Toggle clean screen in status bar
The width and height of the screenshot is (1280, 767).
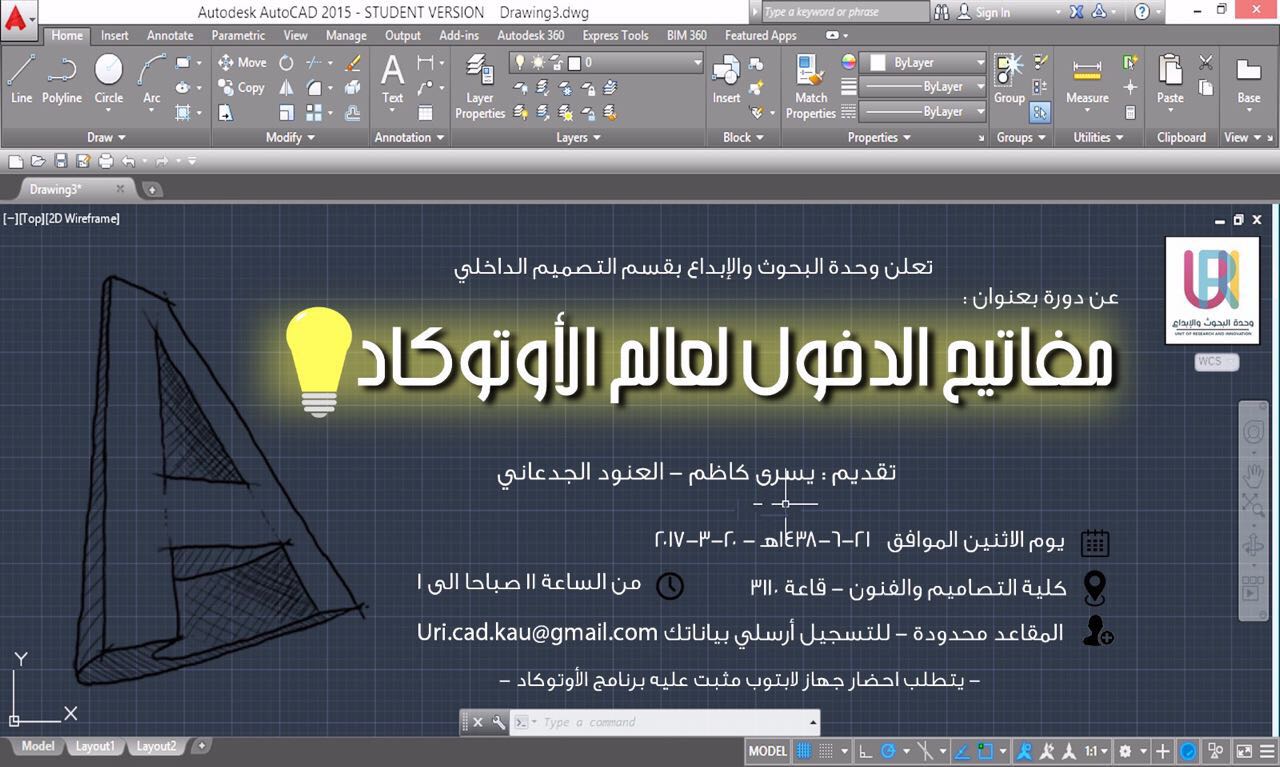coord(1242,750)
